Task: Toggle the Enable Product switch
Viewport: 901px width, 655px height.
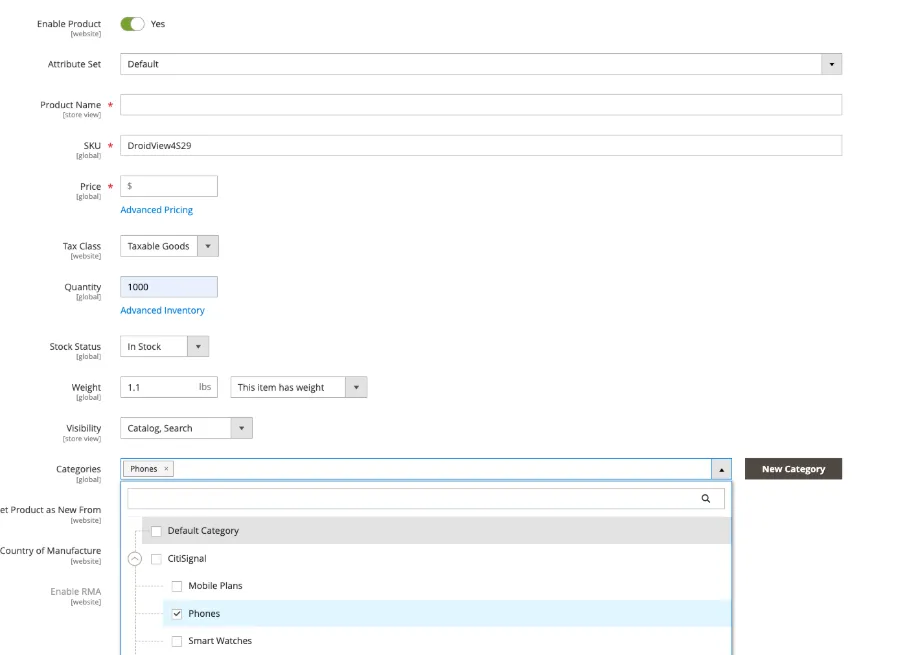Action: point(132,24)
